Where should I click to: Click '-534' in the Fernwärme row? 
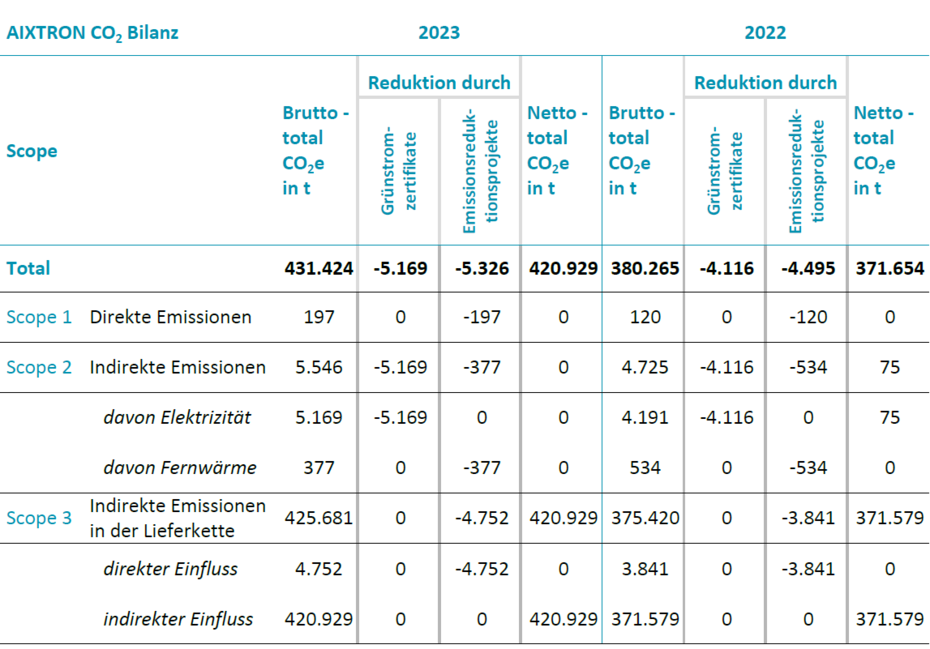(x=808, y=467)
